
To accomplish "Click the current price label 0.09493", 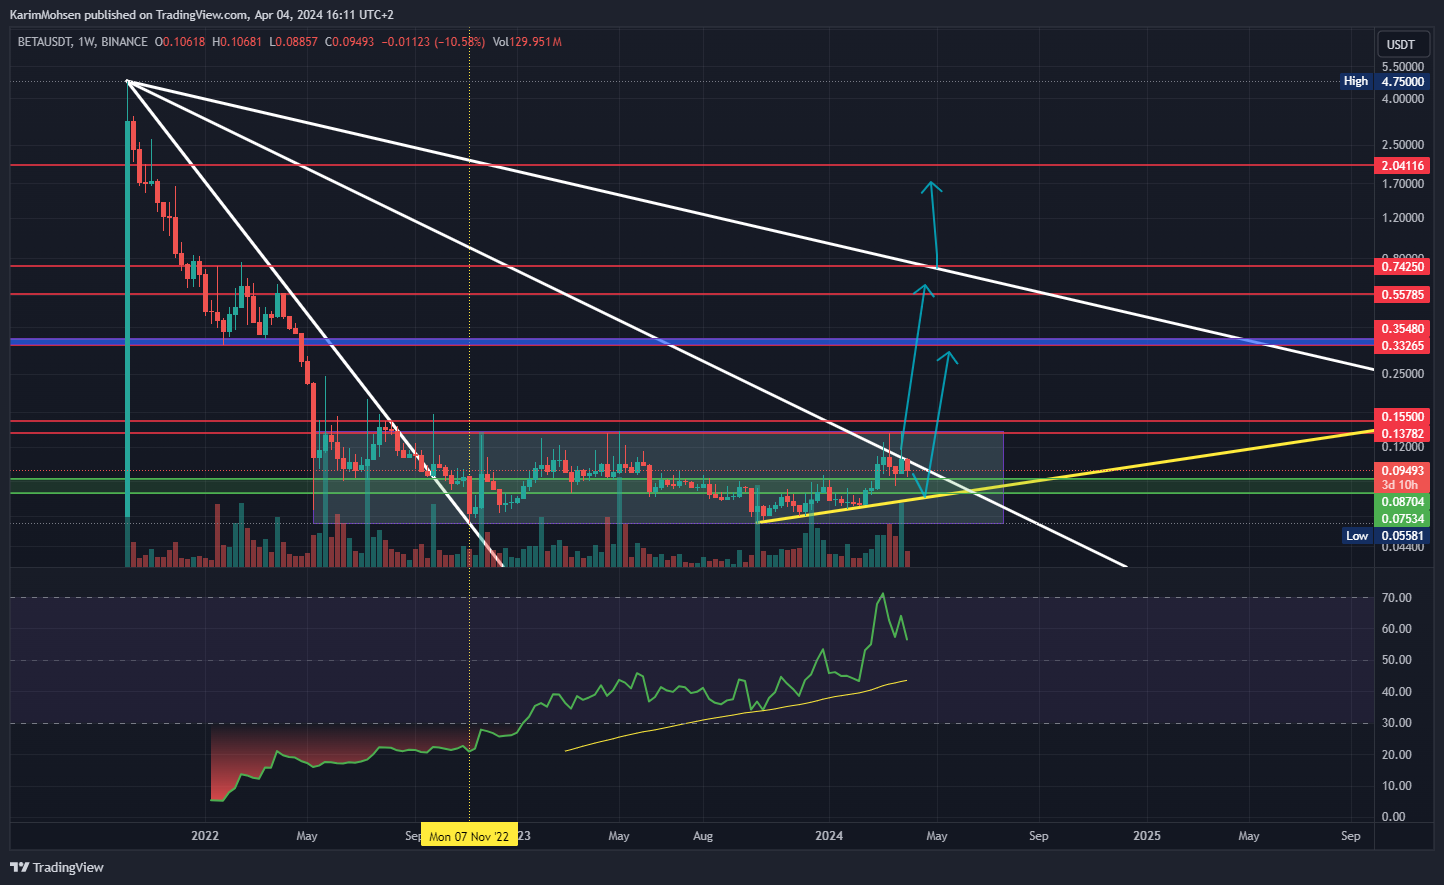I will coord(1402,471).
